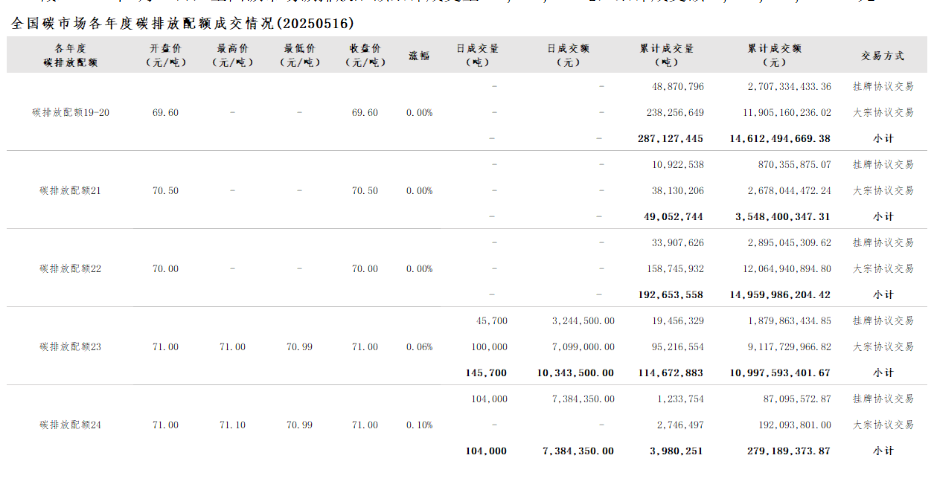Select the 287,127,445 cumulative volume subtotal
Viewport: 939px width, 484px height.
[x=670, y=138]
